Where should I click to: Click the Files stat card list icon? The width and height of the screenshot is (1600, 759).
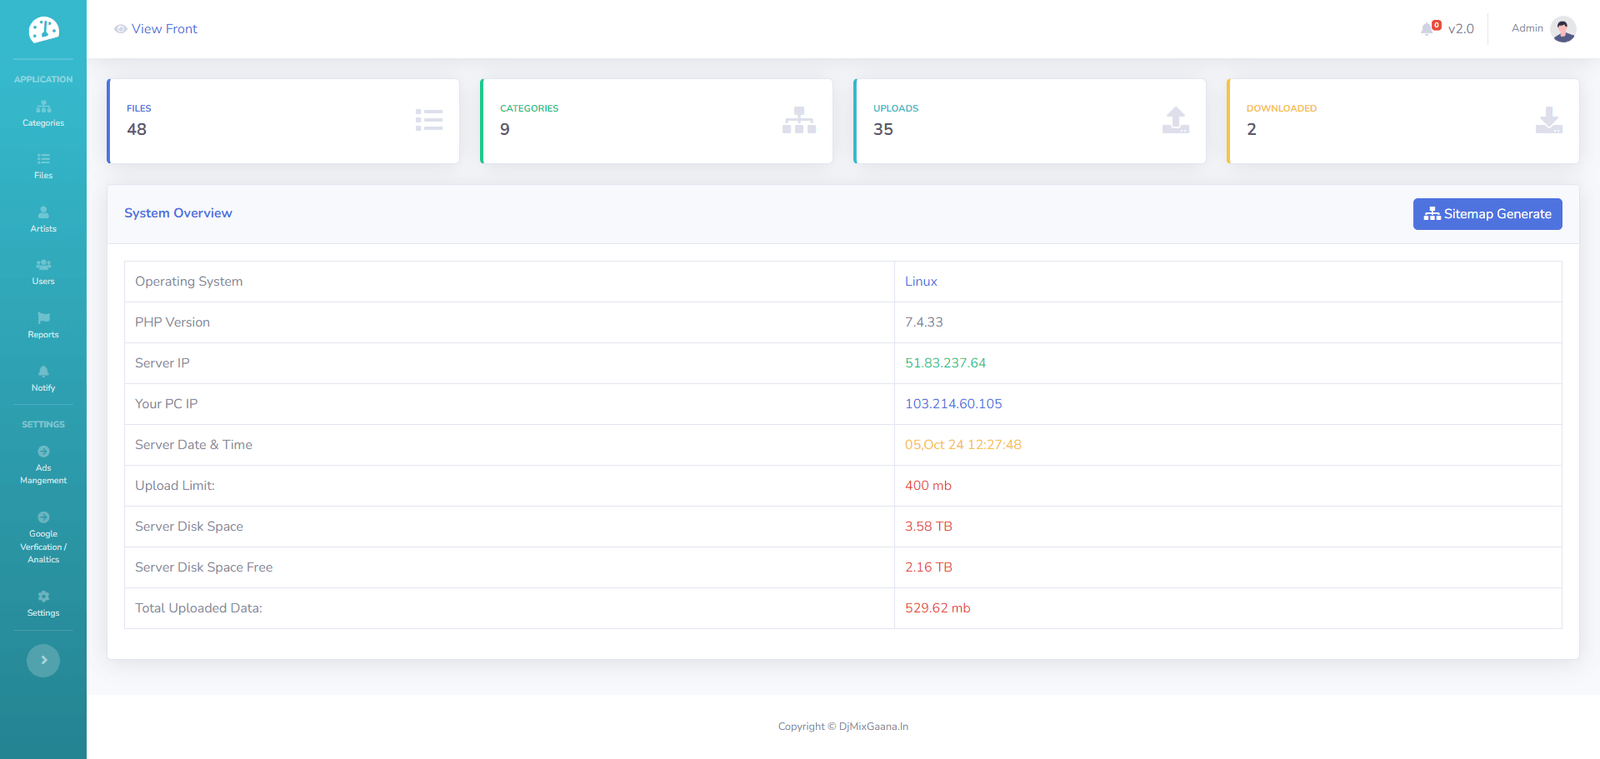point(429,121)
